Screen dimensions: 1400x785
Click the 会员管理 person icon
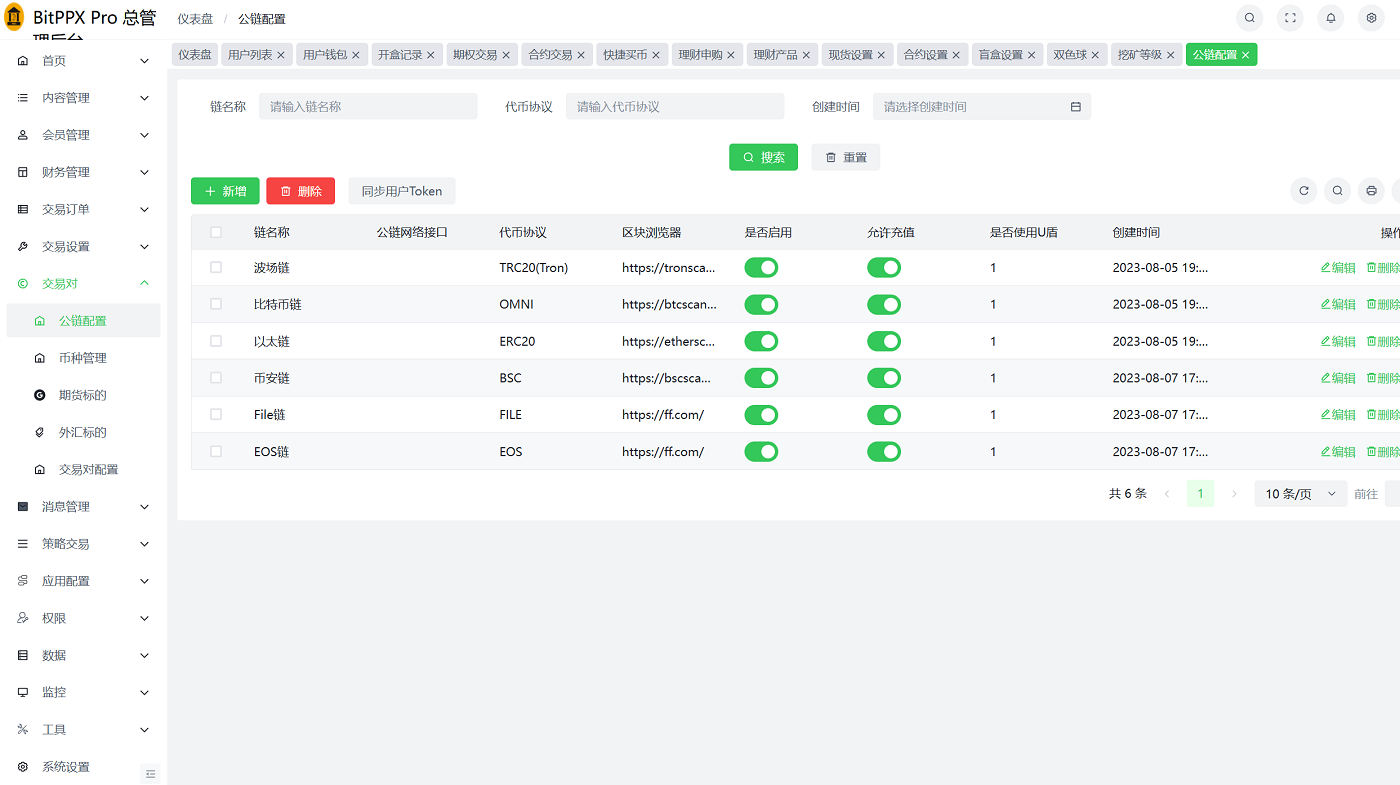[23, 135]
